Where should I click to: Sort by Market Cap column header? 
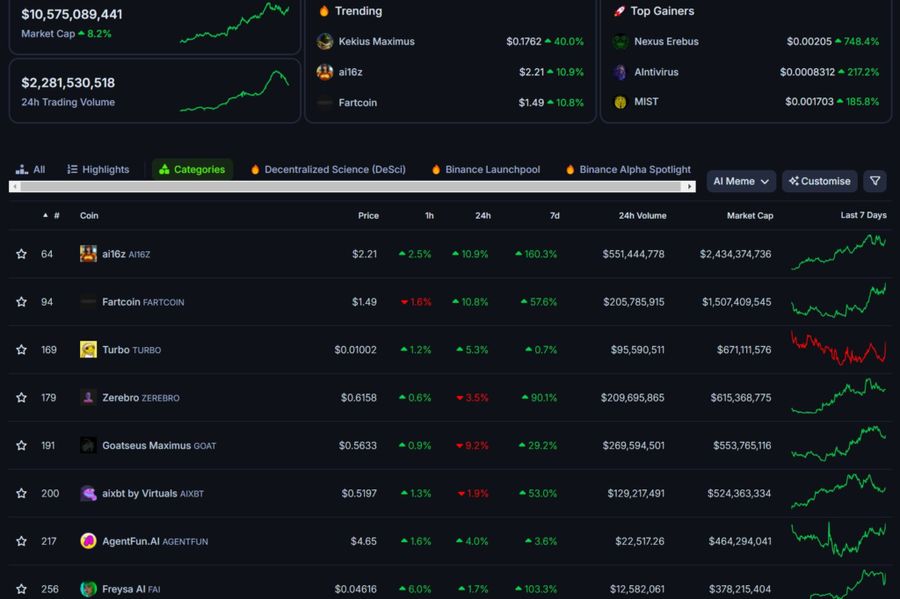750,215
